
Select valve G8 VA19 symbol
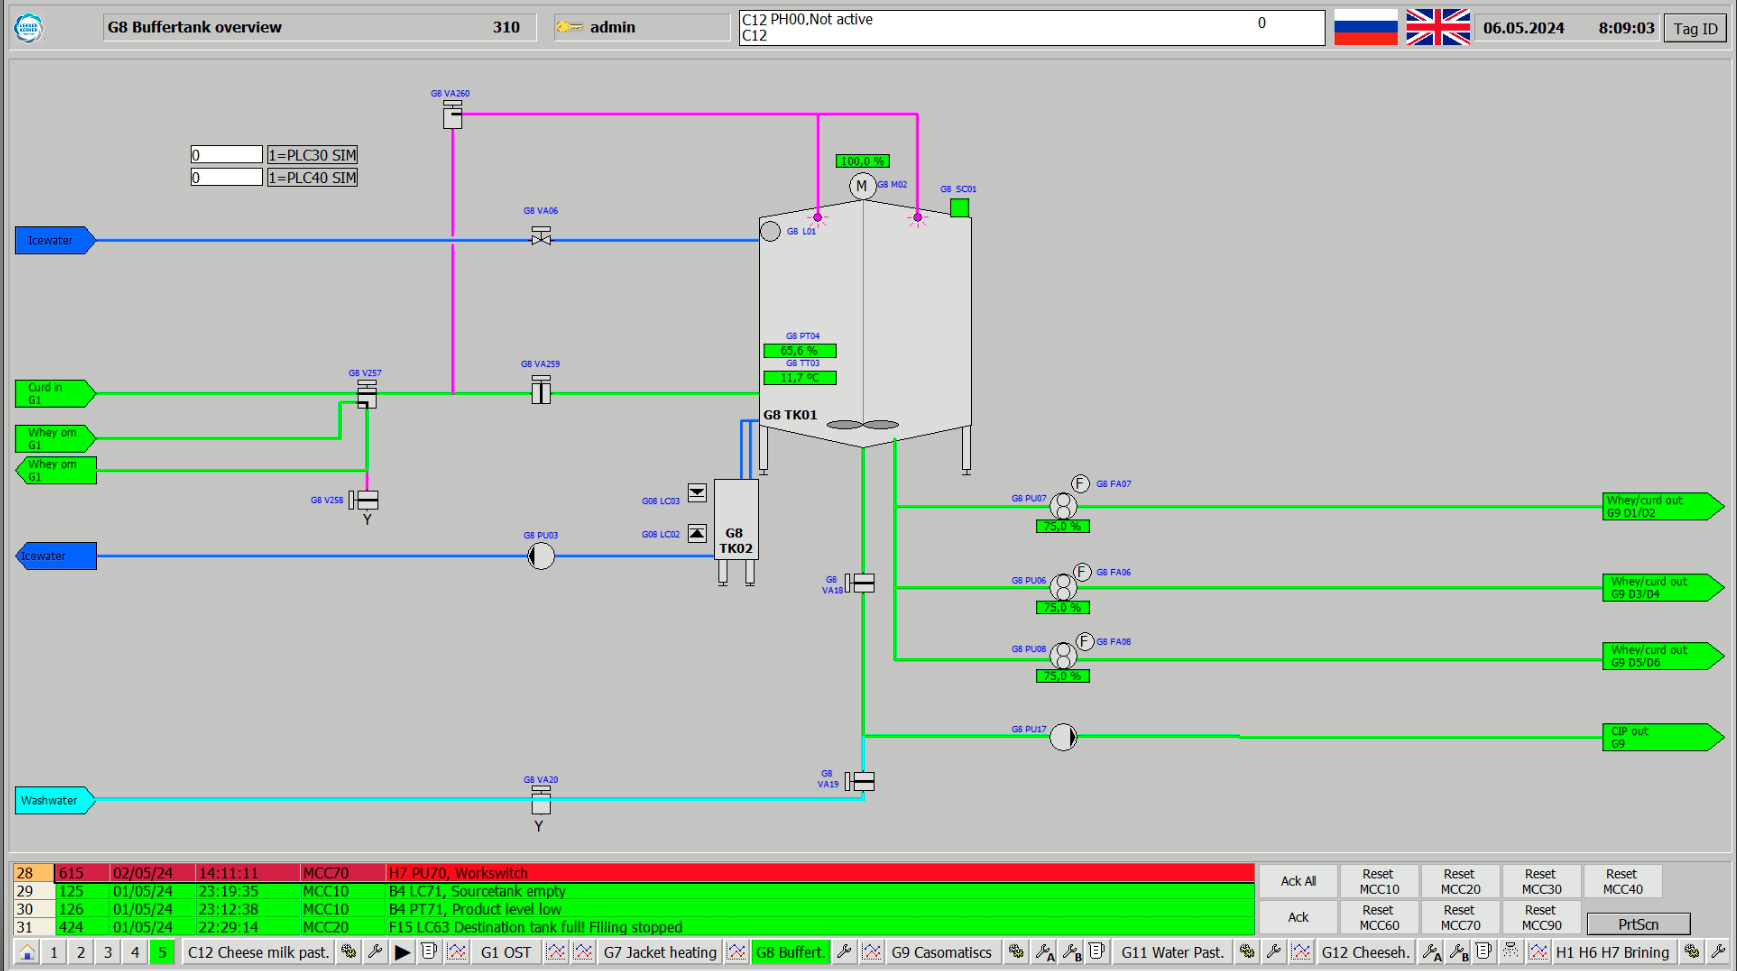tap(860, 781)
